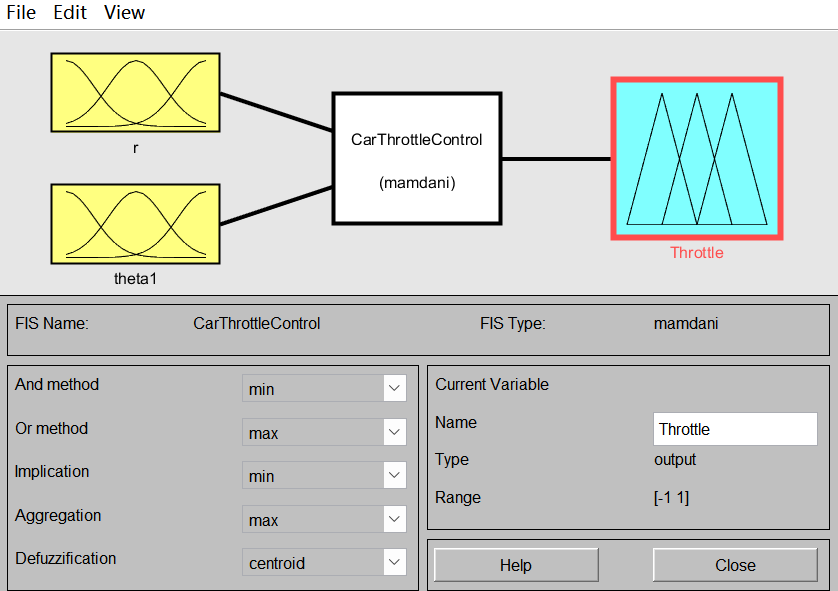Click the Range value [-1 1]
The width and height of the screenshot is (838, 591).
tap(671, 497)
